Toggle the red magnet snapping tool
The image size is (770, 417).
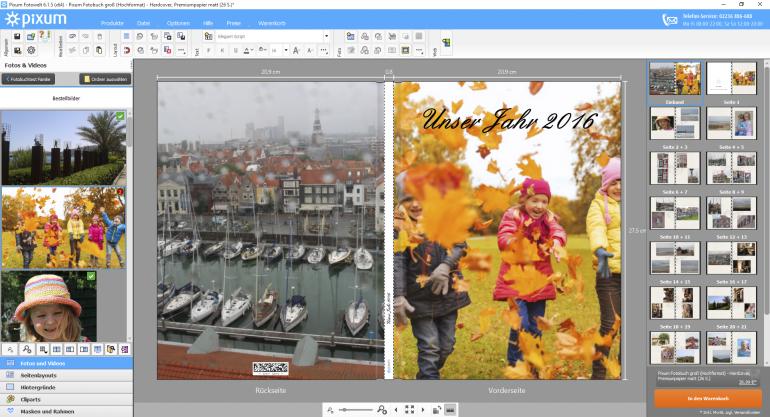pos(127,50)
